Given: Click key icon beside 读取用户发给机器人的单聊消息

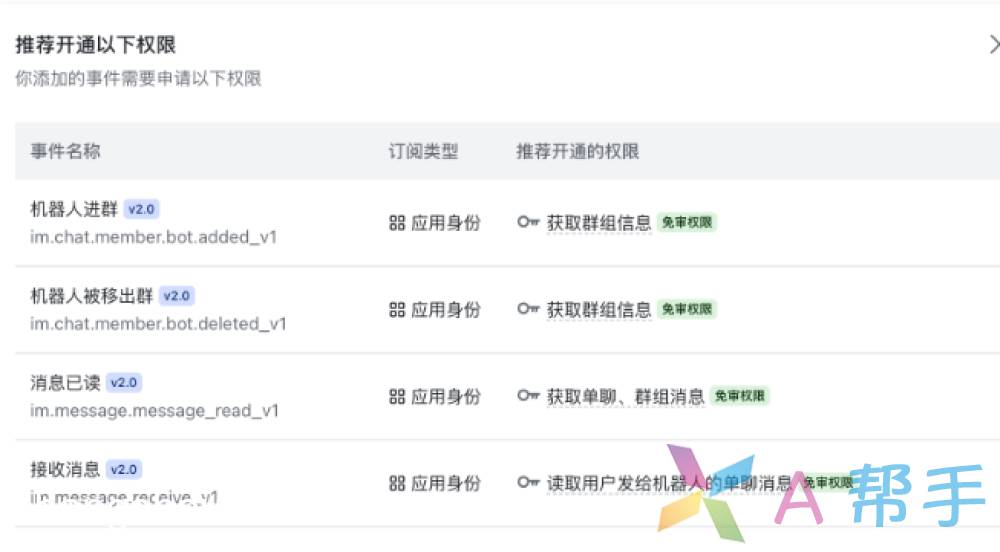Looking at the screenshot, I should pos(528,483).
